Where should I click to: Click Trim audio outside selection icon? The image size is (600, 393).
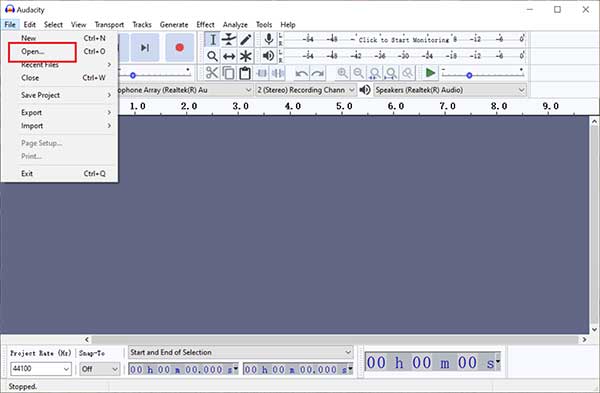262,73
